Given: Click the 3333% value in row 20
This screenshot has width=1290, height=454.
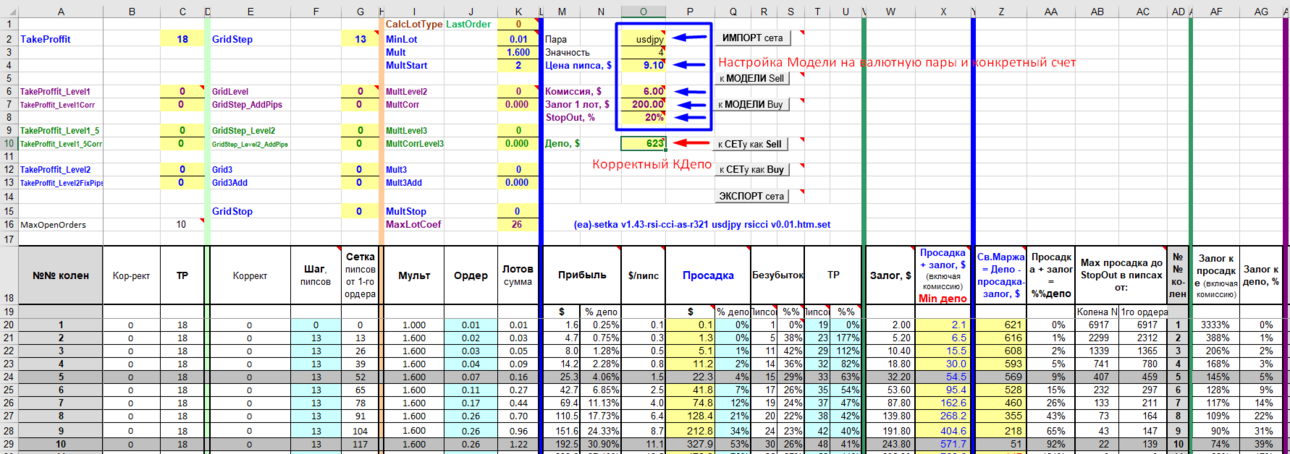Looking at the screenshot, I should pos(1217,325).
